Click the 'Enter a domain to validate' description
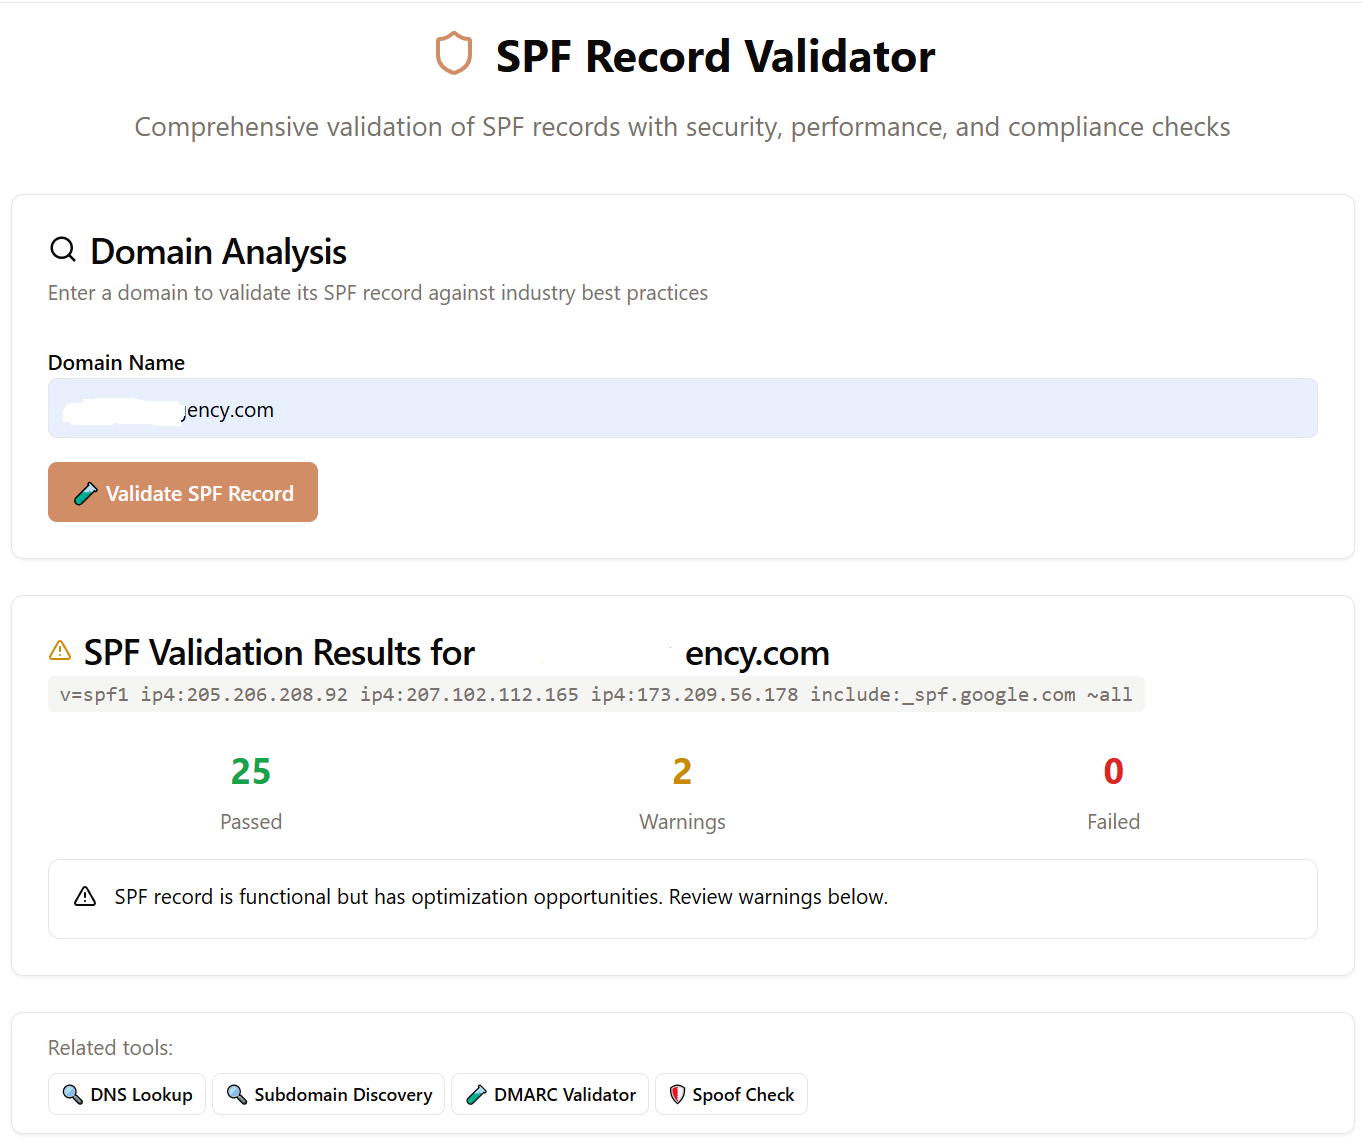Image resolution: width=1362 pixels, height=1141 pixels. pyautogui.click(x=378, y=293)
